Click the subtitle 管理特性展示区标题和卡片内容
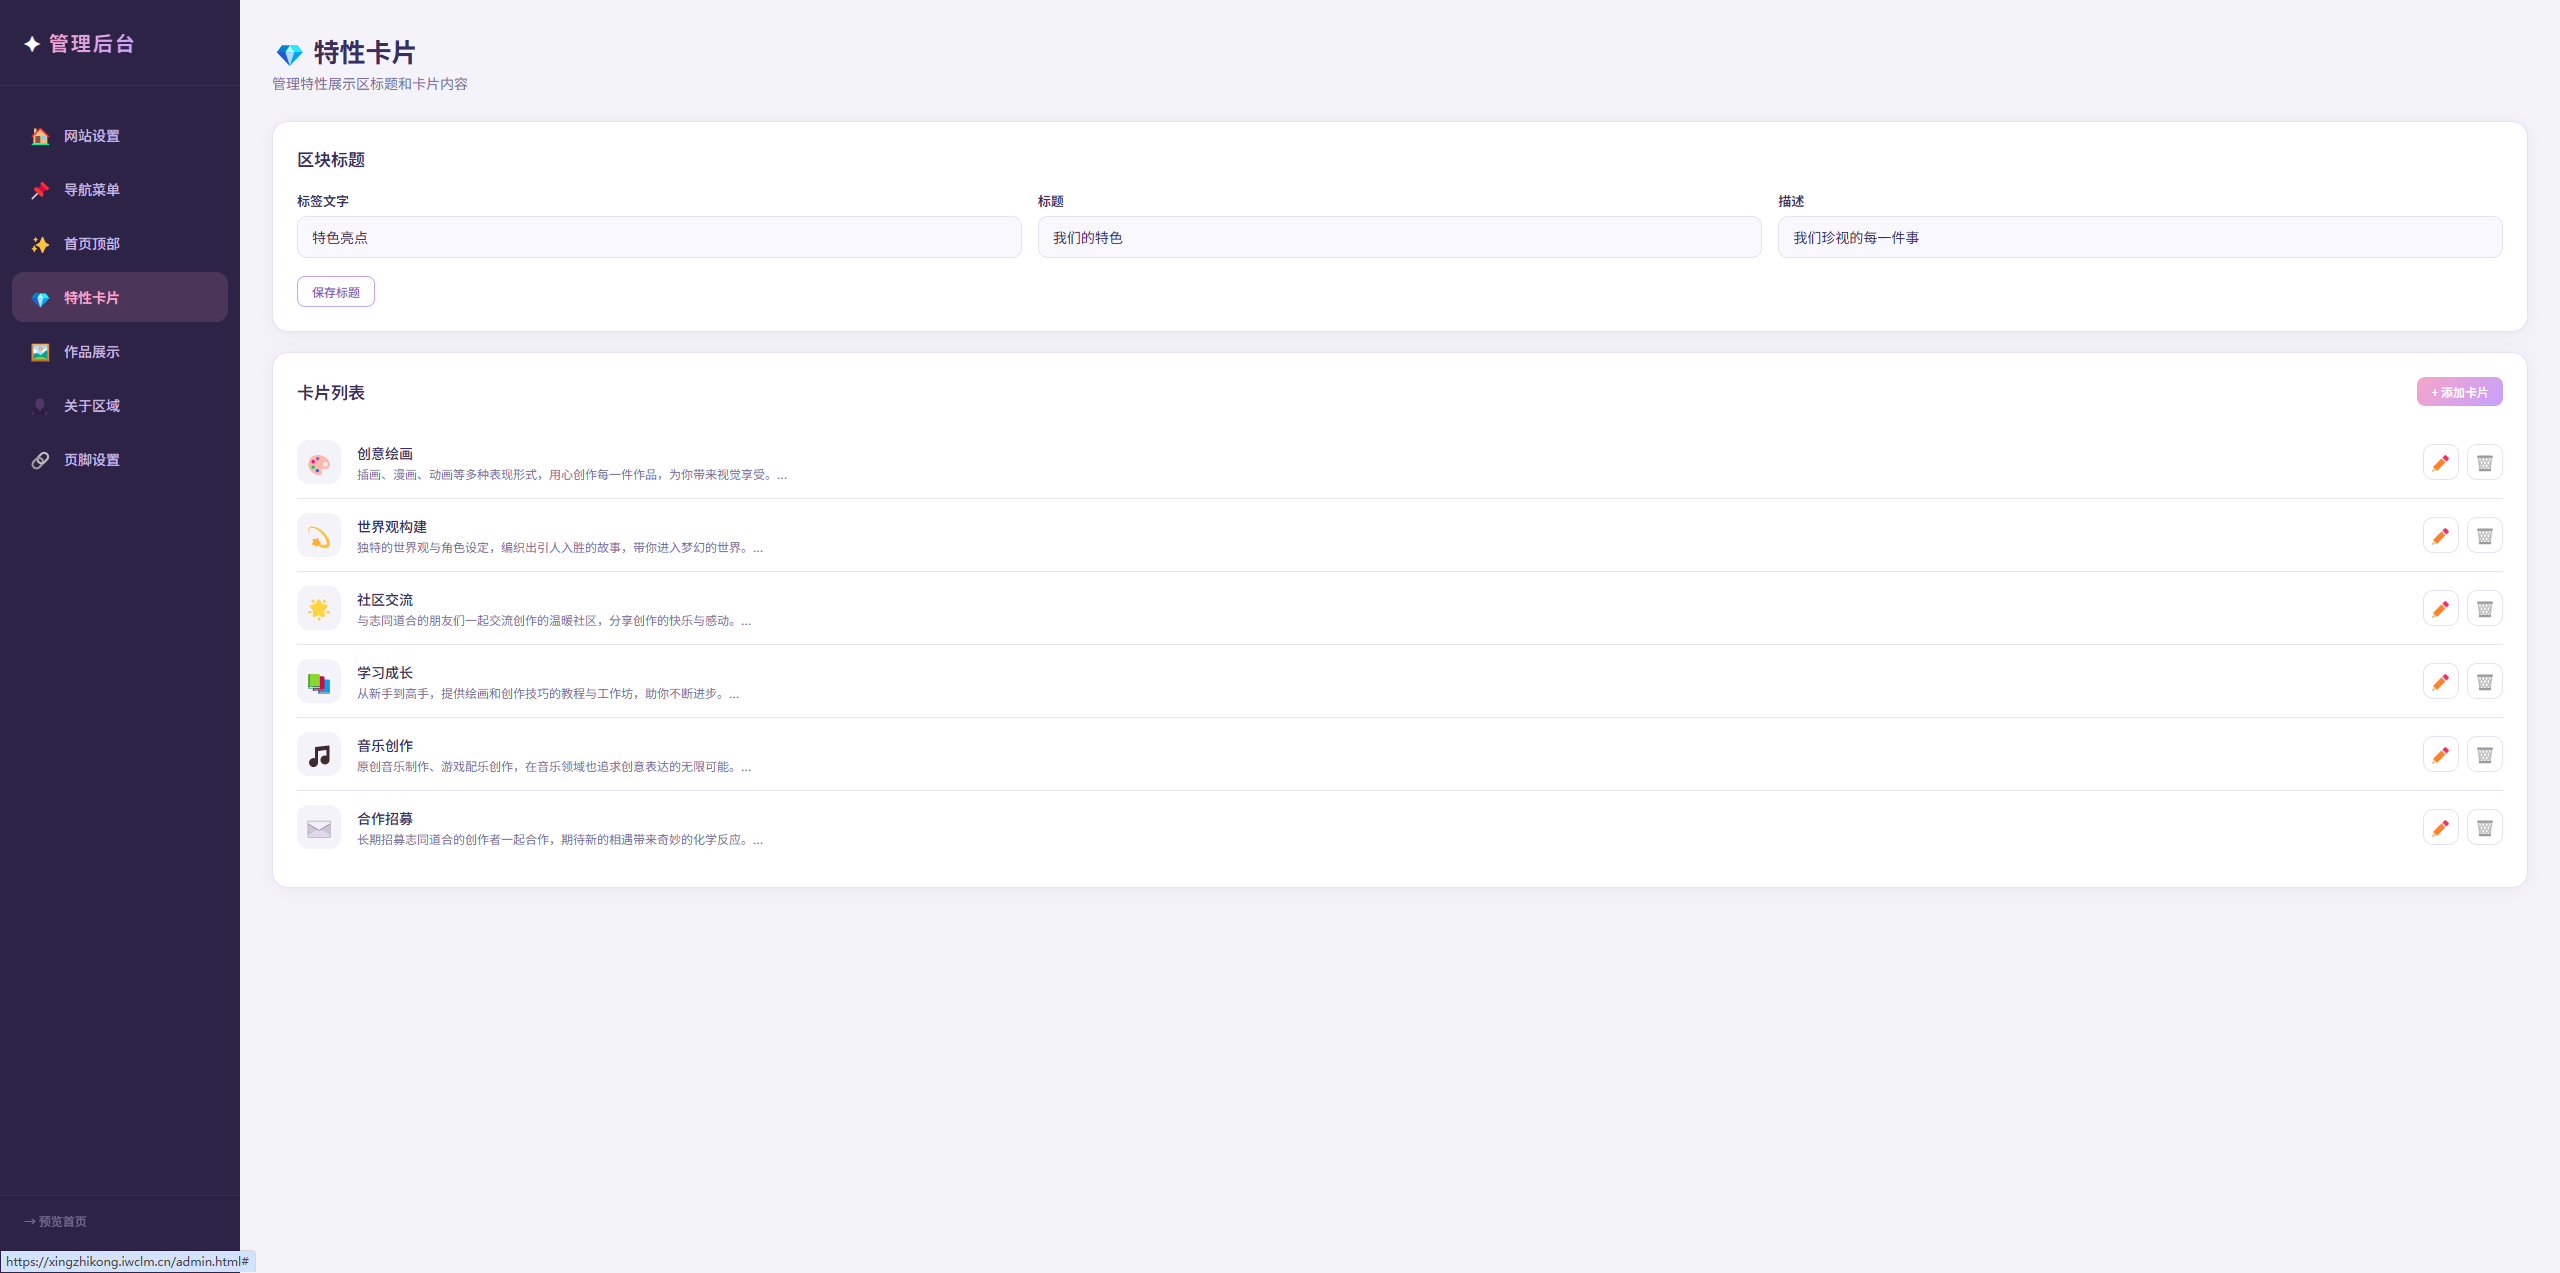The image size is (2560, 1273). [370, 84]
